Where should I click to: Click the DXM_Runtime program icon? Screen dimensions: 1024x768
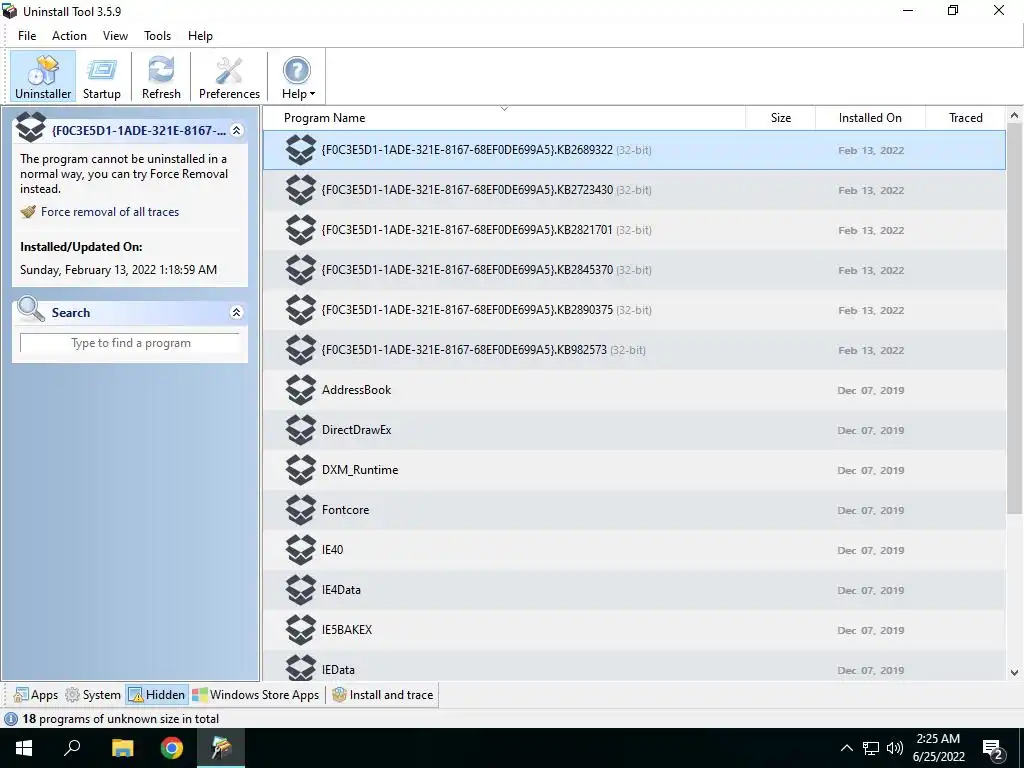tap(301, 470)
